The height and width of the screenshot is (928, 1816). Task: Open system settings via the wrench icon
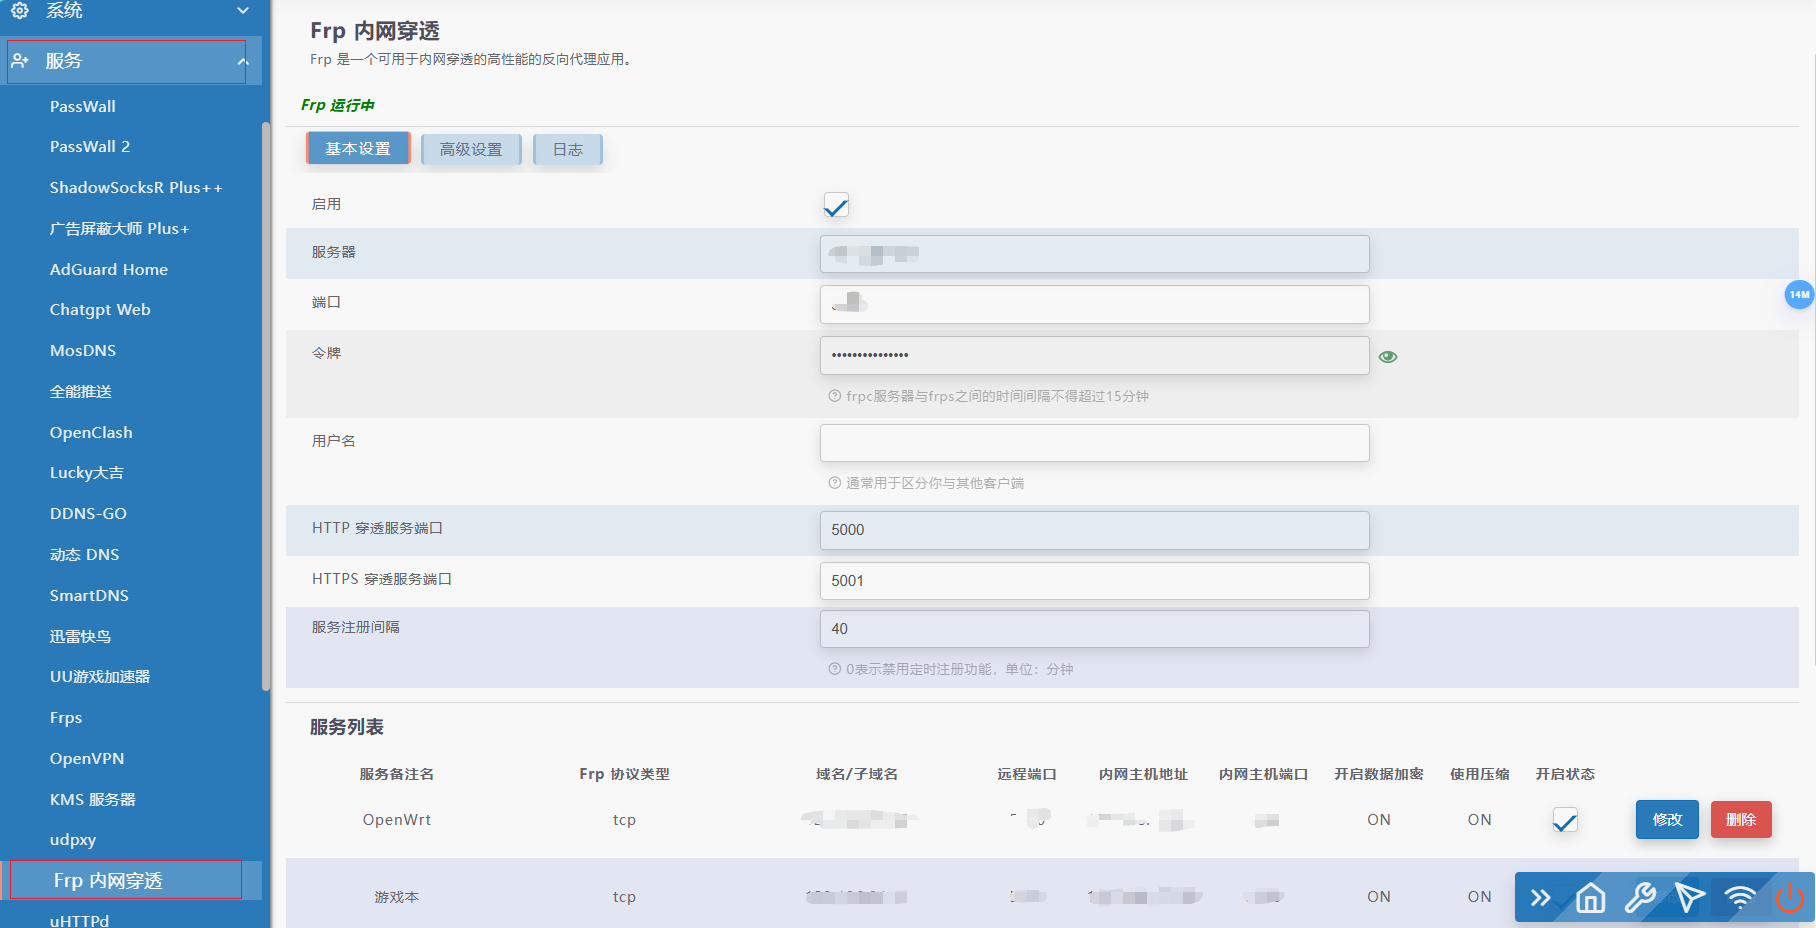coord(1640,898)
